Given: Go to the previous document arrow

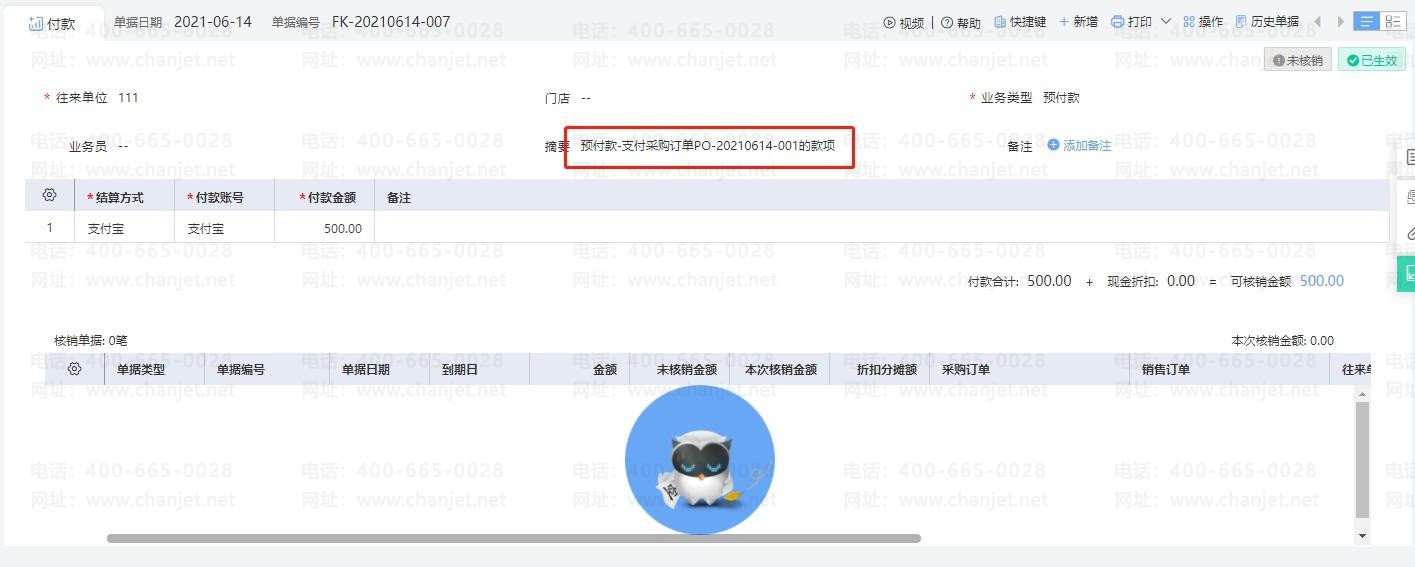Looking at the screenshot, I should point(1317,22).
